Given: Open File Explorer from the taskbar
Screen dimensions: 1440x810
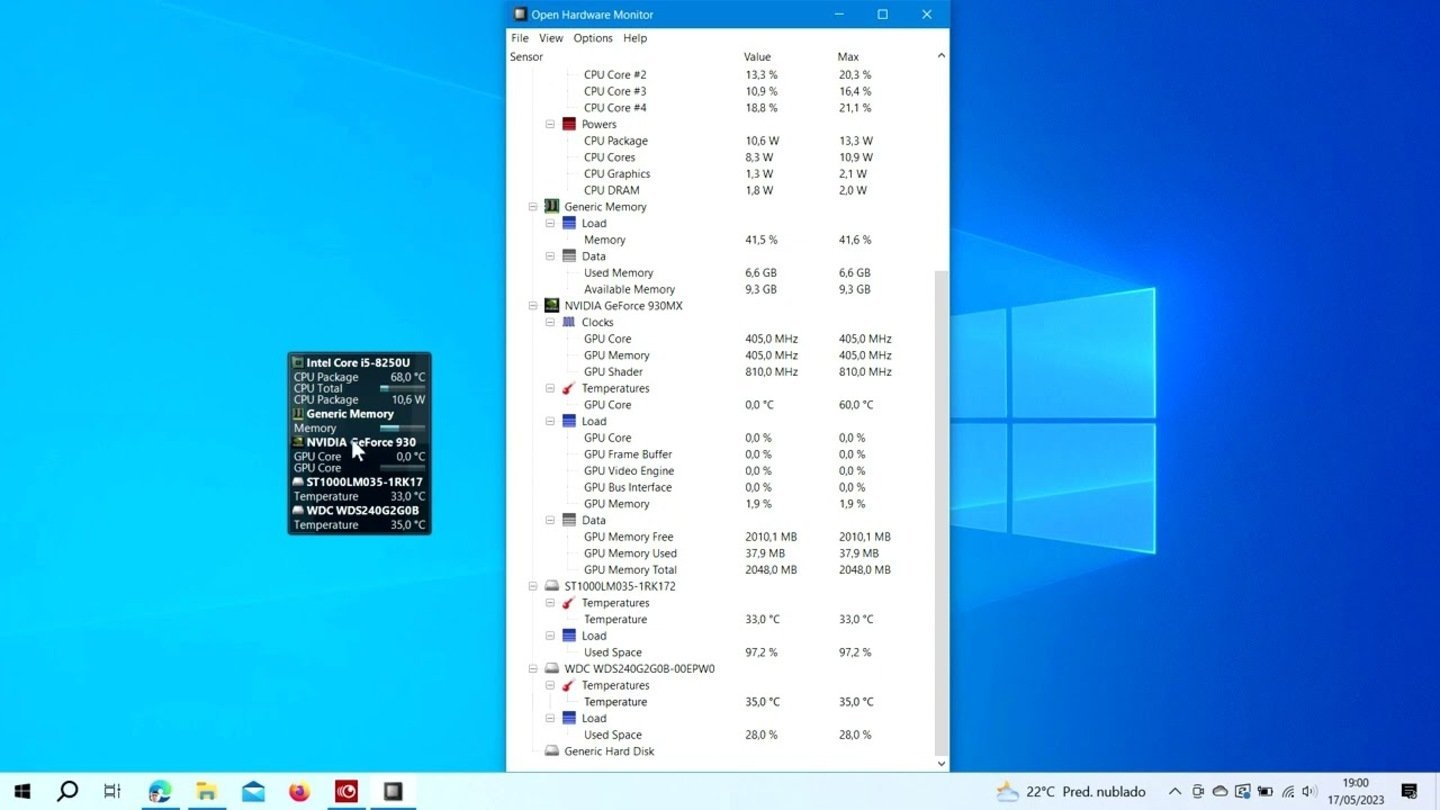Looking at the screenshot, I should [x=206, y=791].
